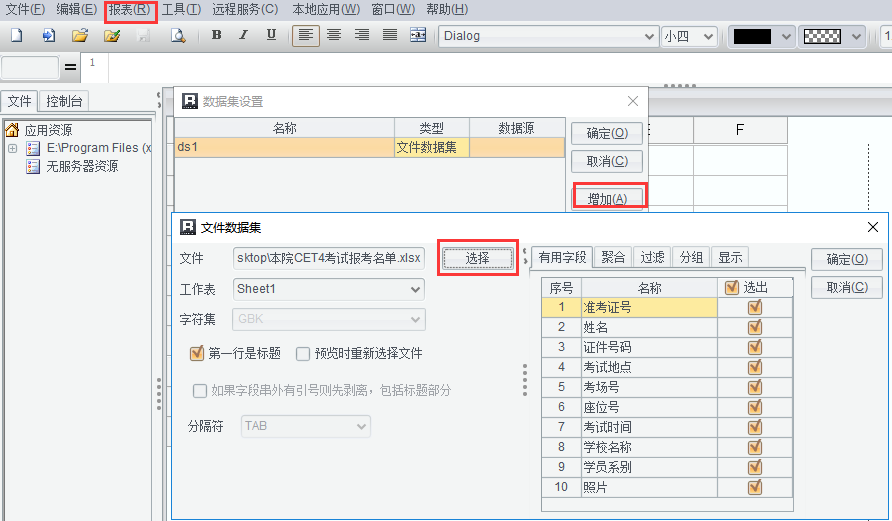The image size is (892, 521).
Task: Uncheck the 照片 field checkbox
Action: 755,487
